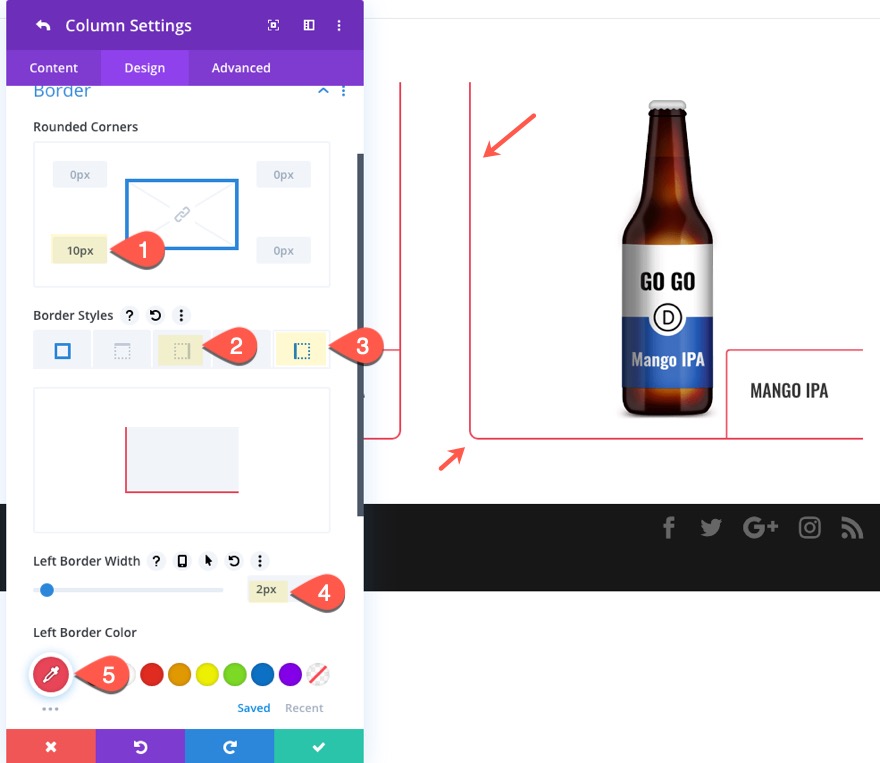Viewport: 880px width, 763px height.
Task: Discard changes with the red X button
Action: tap(51, 746)
